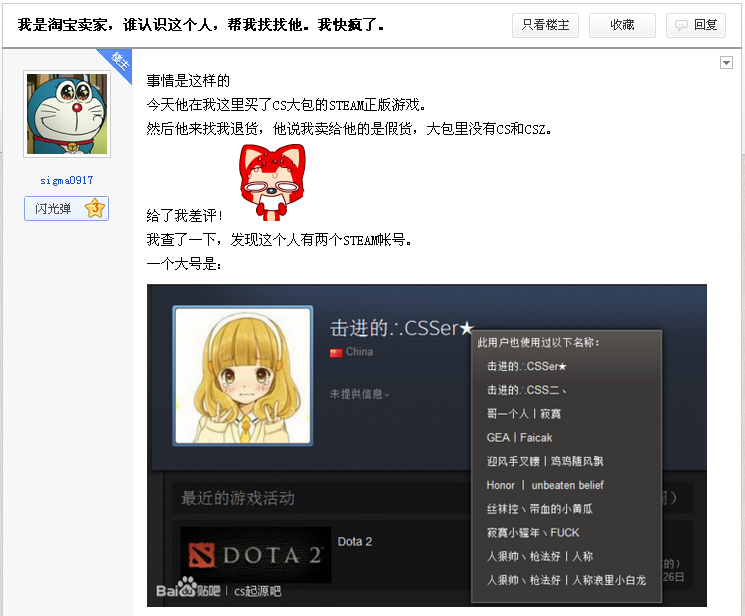Select Honor丨unbeaten belief alias entry
Screen dimensions: 745x616
coord(545,485)
